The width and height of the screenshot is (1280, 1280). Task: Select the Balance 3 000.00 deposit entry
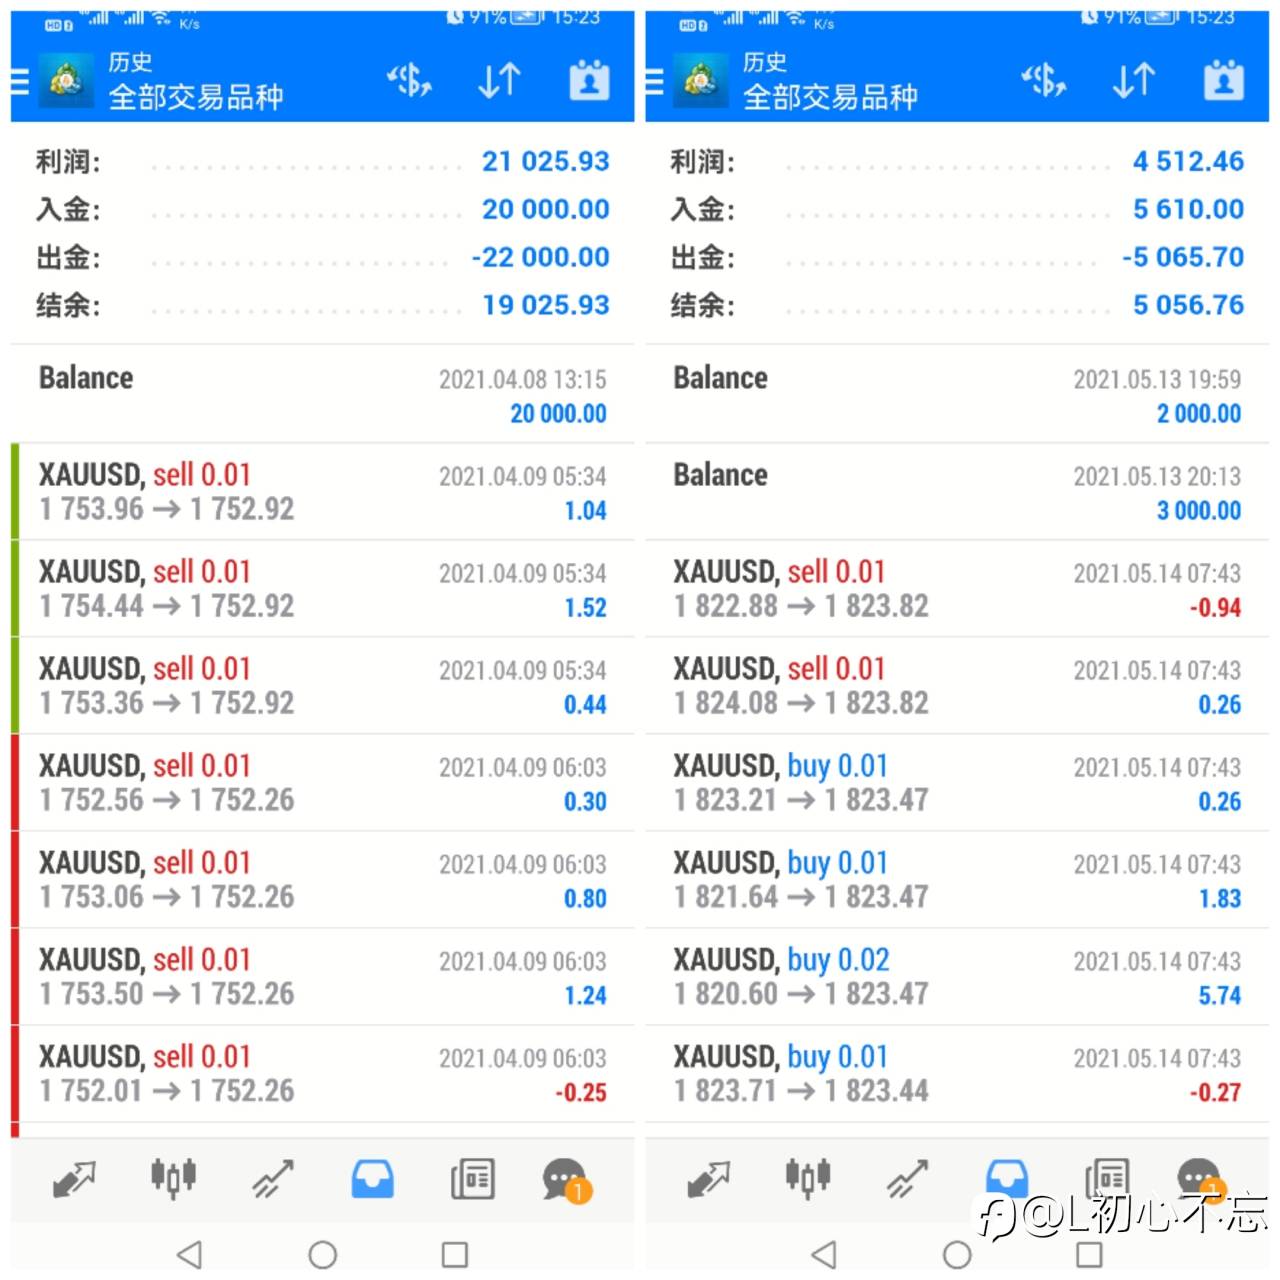pyautogui.click(x=957, y=492)
